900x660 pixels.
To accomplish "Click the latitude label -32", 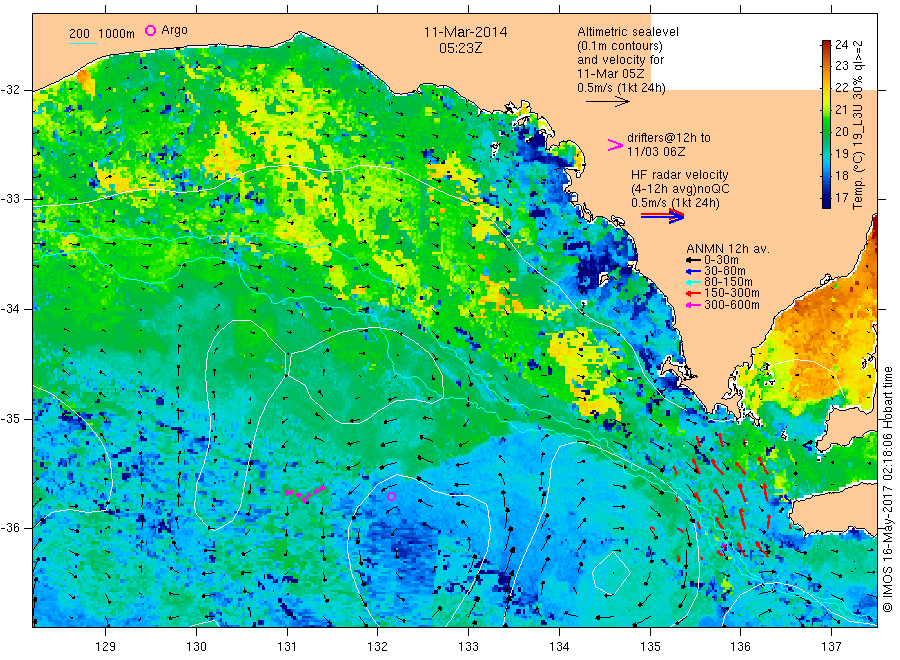I will click(10, 90).
